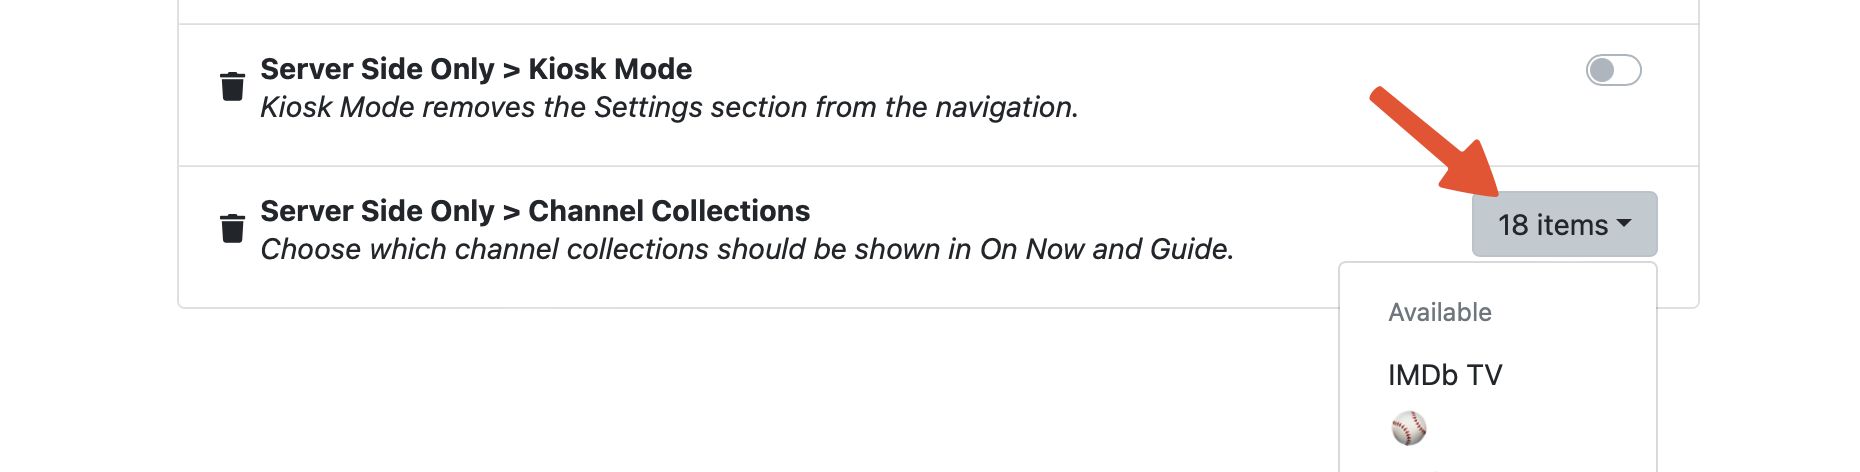Click the Channel Collections description sentence

pyautogui.click(x=746, y=249)
